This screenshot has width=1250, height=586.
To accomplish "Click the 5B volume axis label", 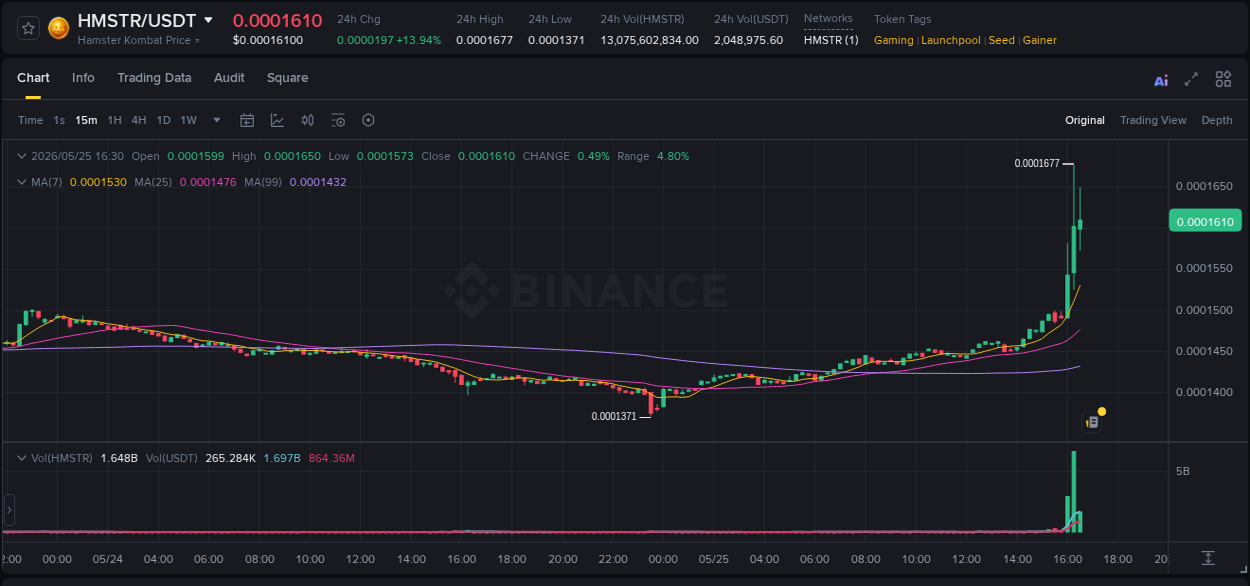I will point(1182,470).
